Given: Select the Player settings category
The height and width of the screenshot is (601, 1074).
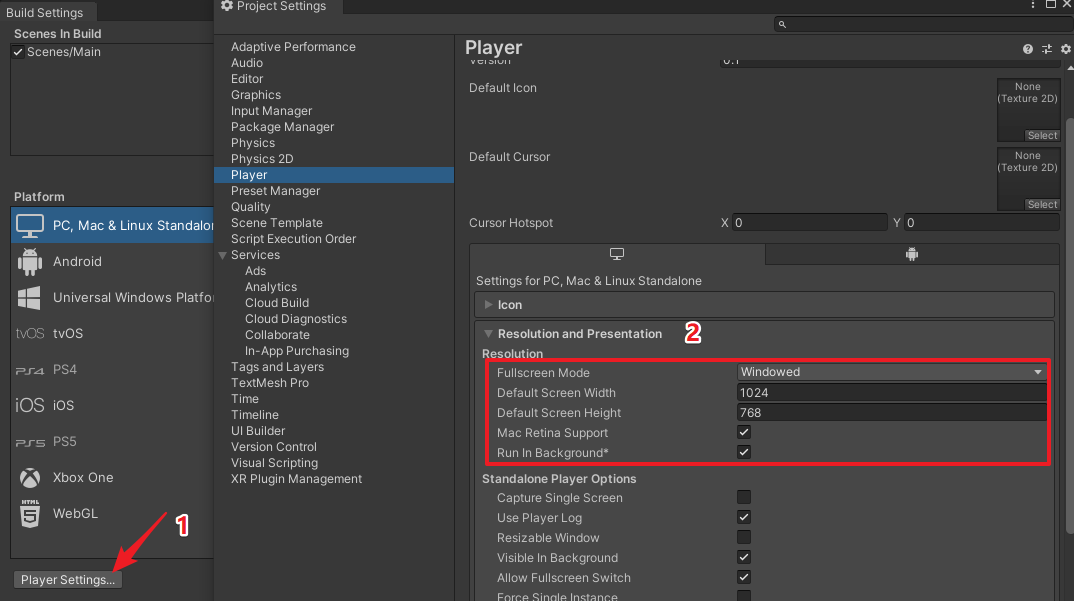Looking at the screenshot, I should 334,175.
